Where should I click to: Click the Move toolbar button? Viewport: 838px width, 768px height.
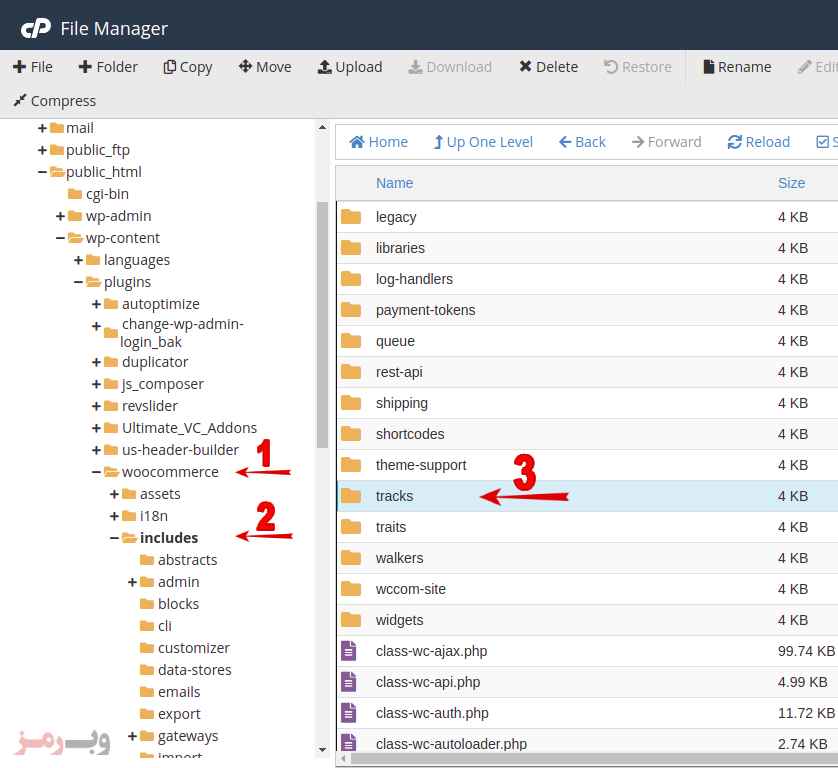click(x=265, y=67)
